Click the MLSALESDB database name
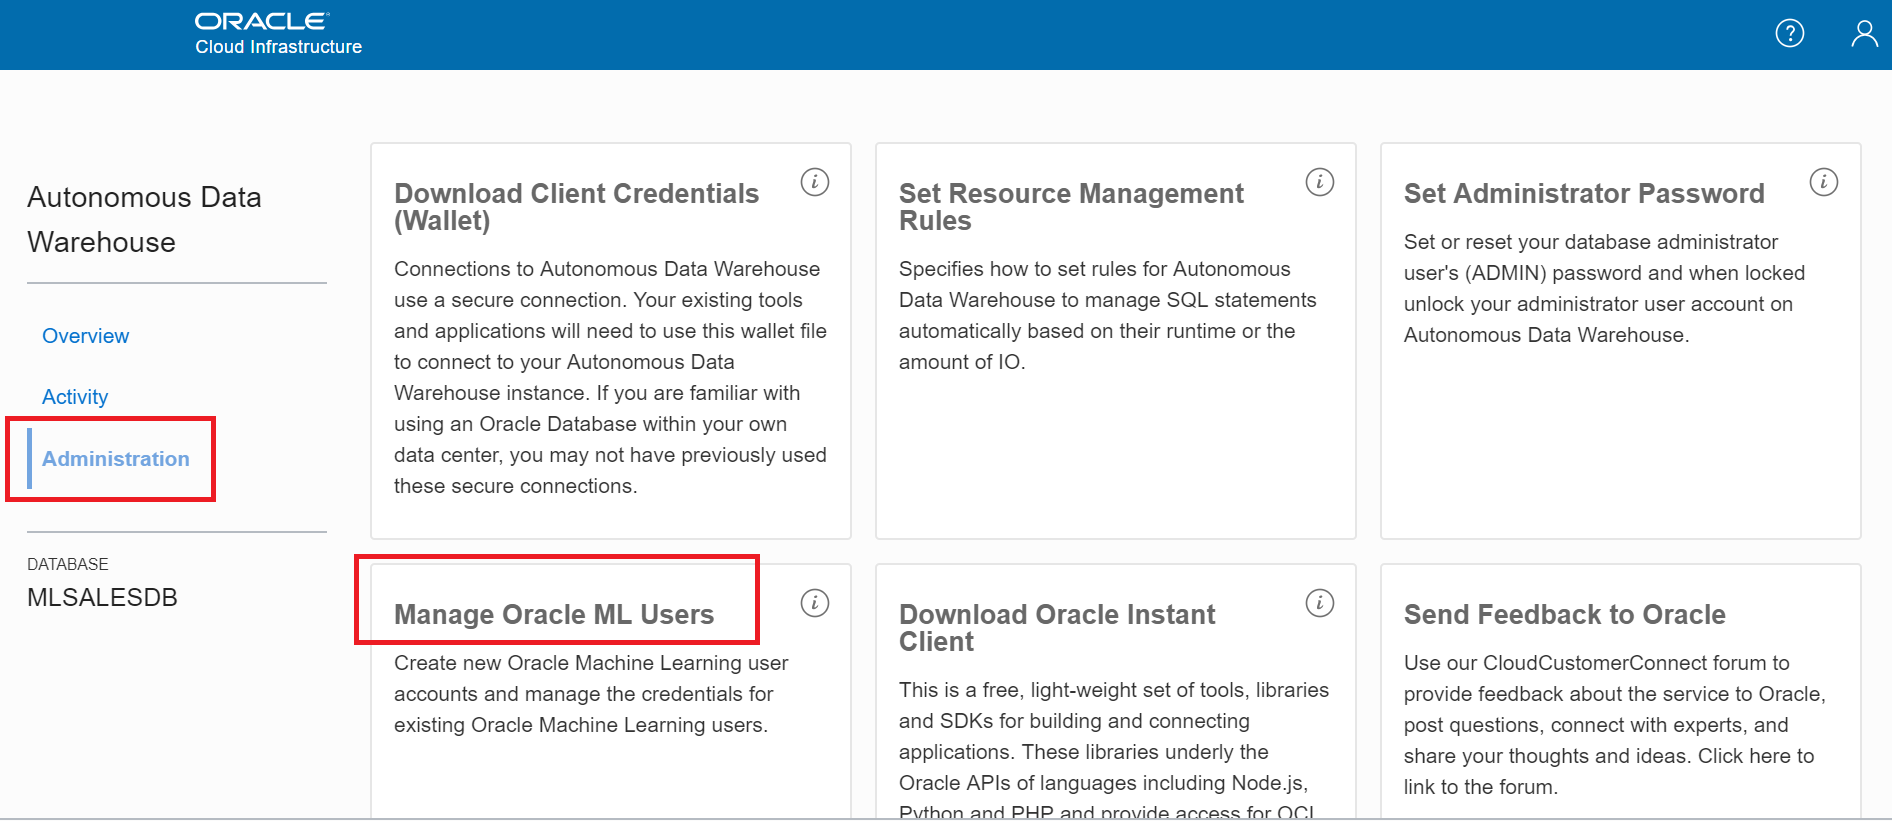Viewport: 1892px width, 821px height. pos(102,598)
